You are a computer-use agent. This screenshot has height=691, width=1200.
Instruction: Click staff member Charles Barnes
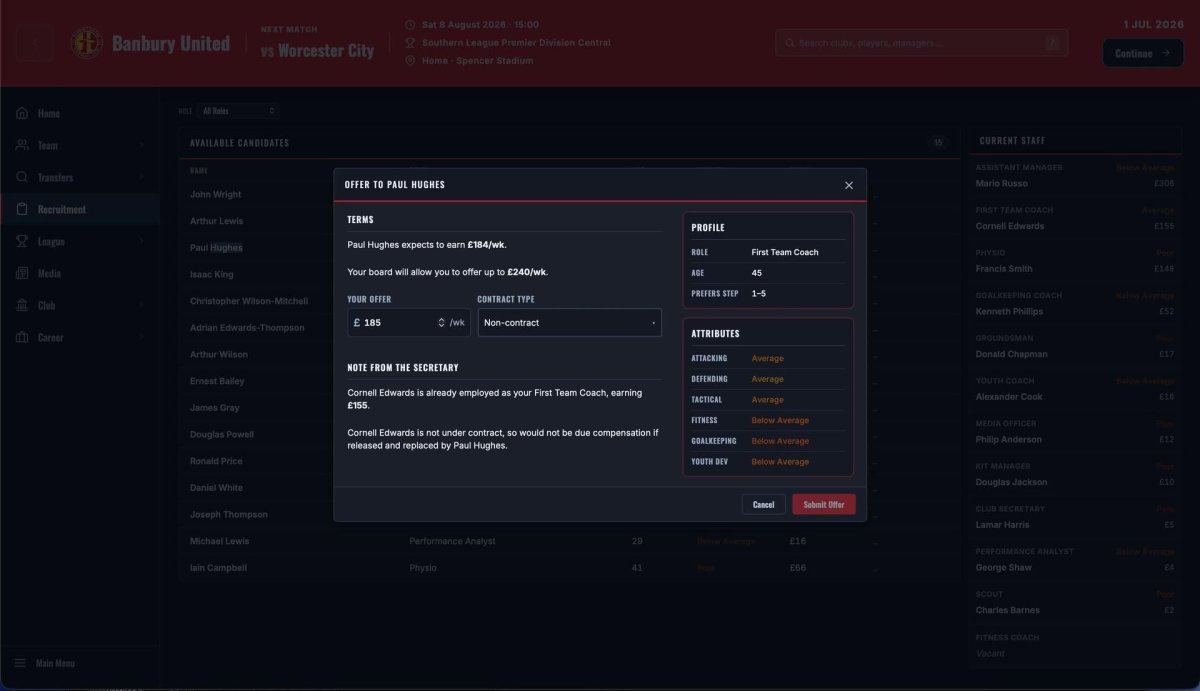coord(1008,610)
